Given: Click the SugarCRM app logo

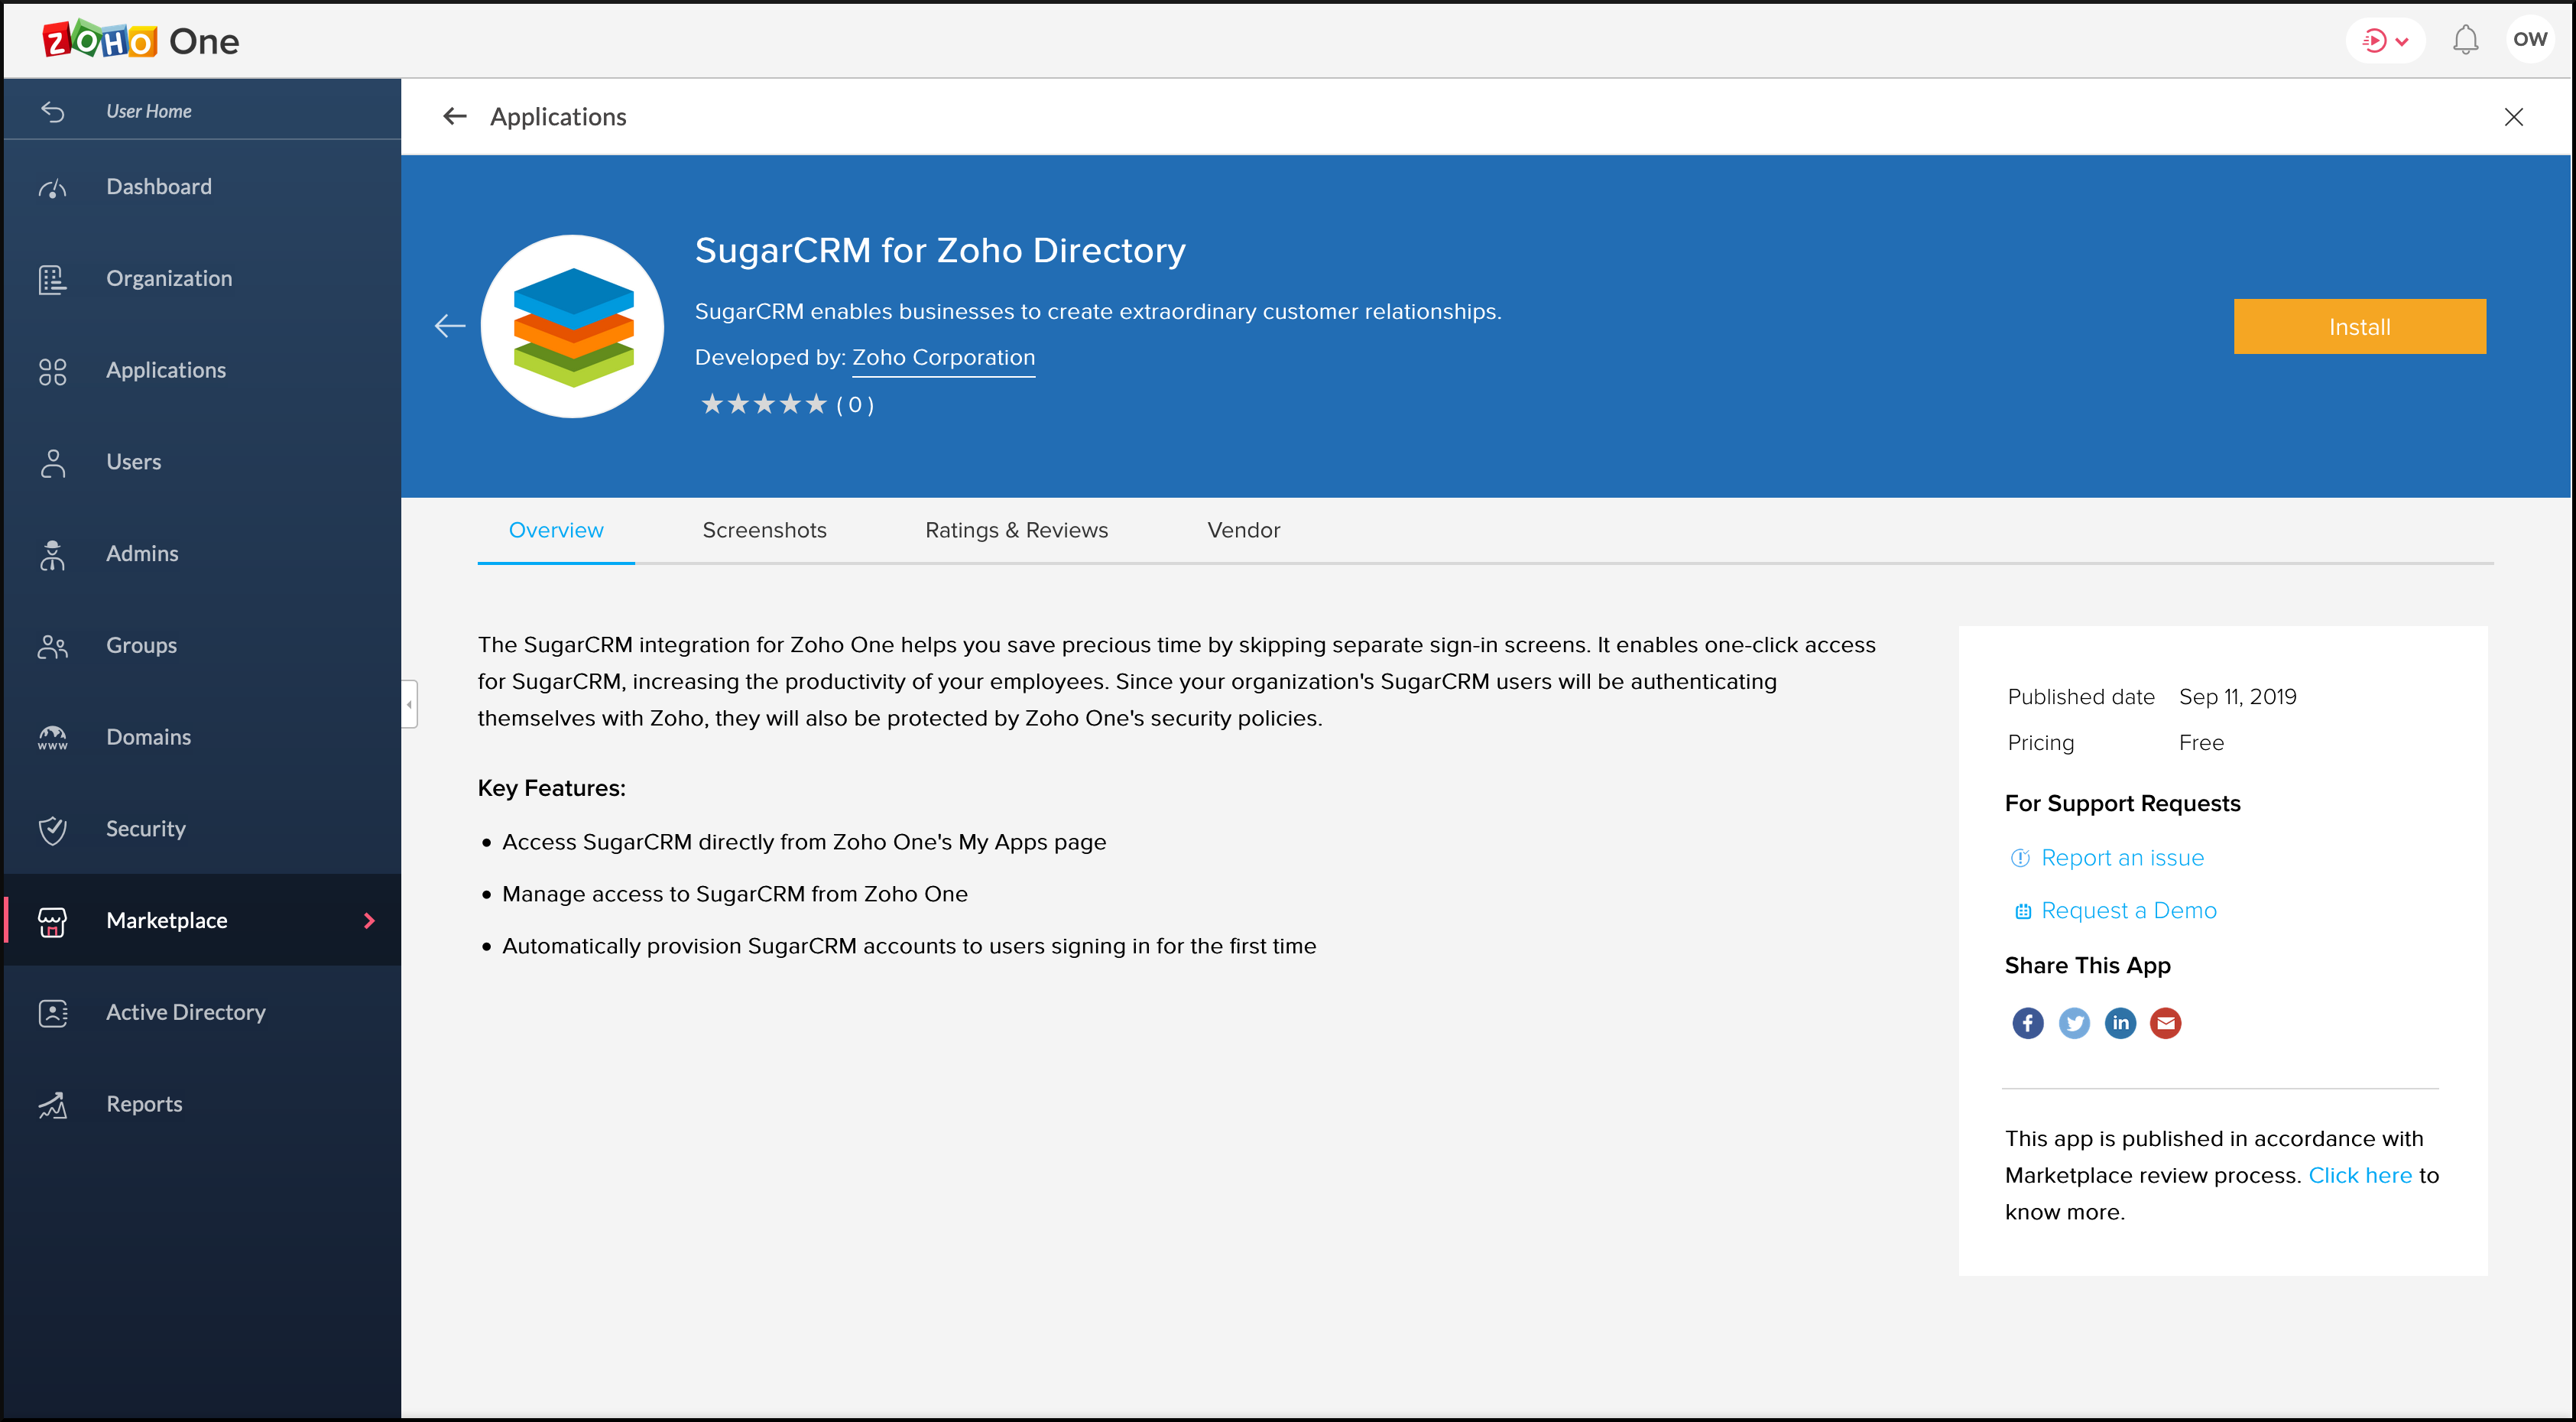Looking at the screenshot, I should (573, 326).
